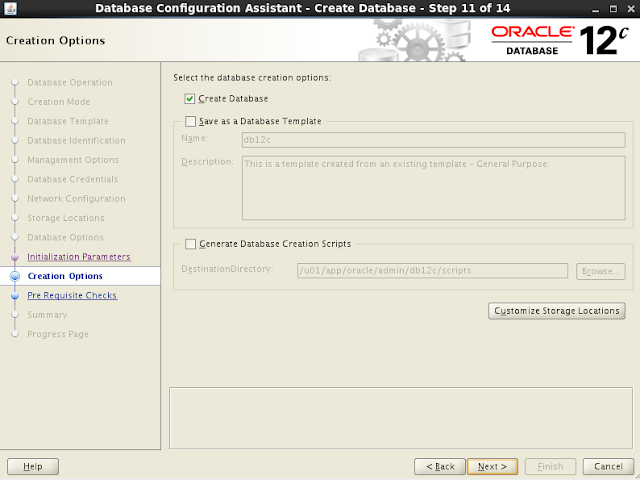The width and height of the screenshot is (640, 480).
Task: Enable Save as a Database Template
Action: [x=190, y=121]
